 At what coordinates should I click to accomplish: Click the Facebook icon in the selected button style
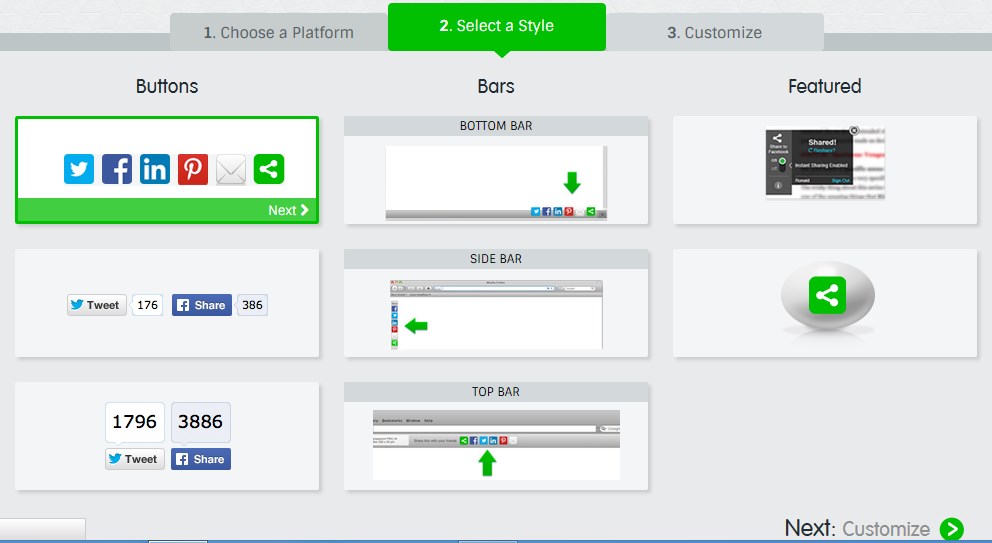(117, 169)
